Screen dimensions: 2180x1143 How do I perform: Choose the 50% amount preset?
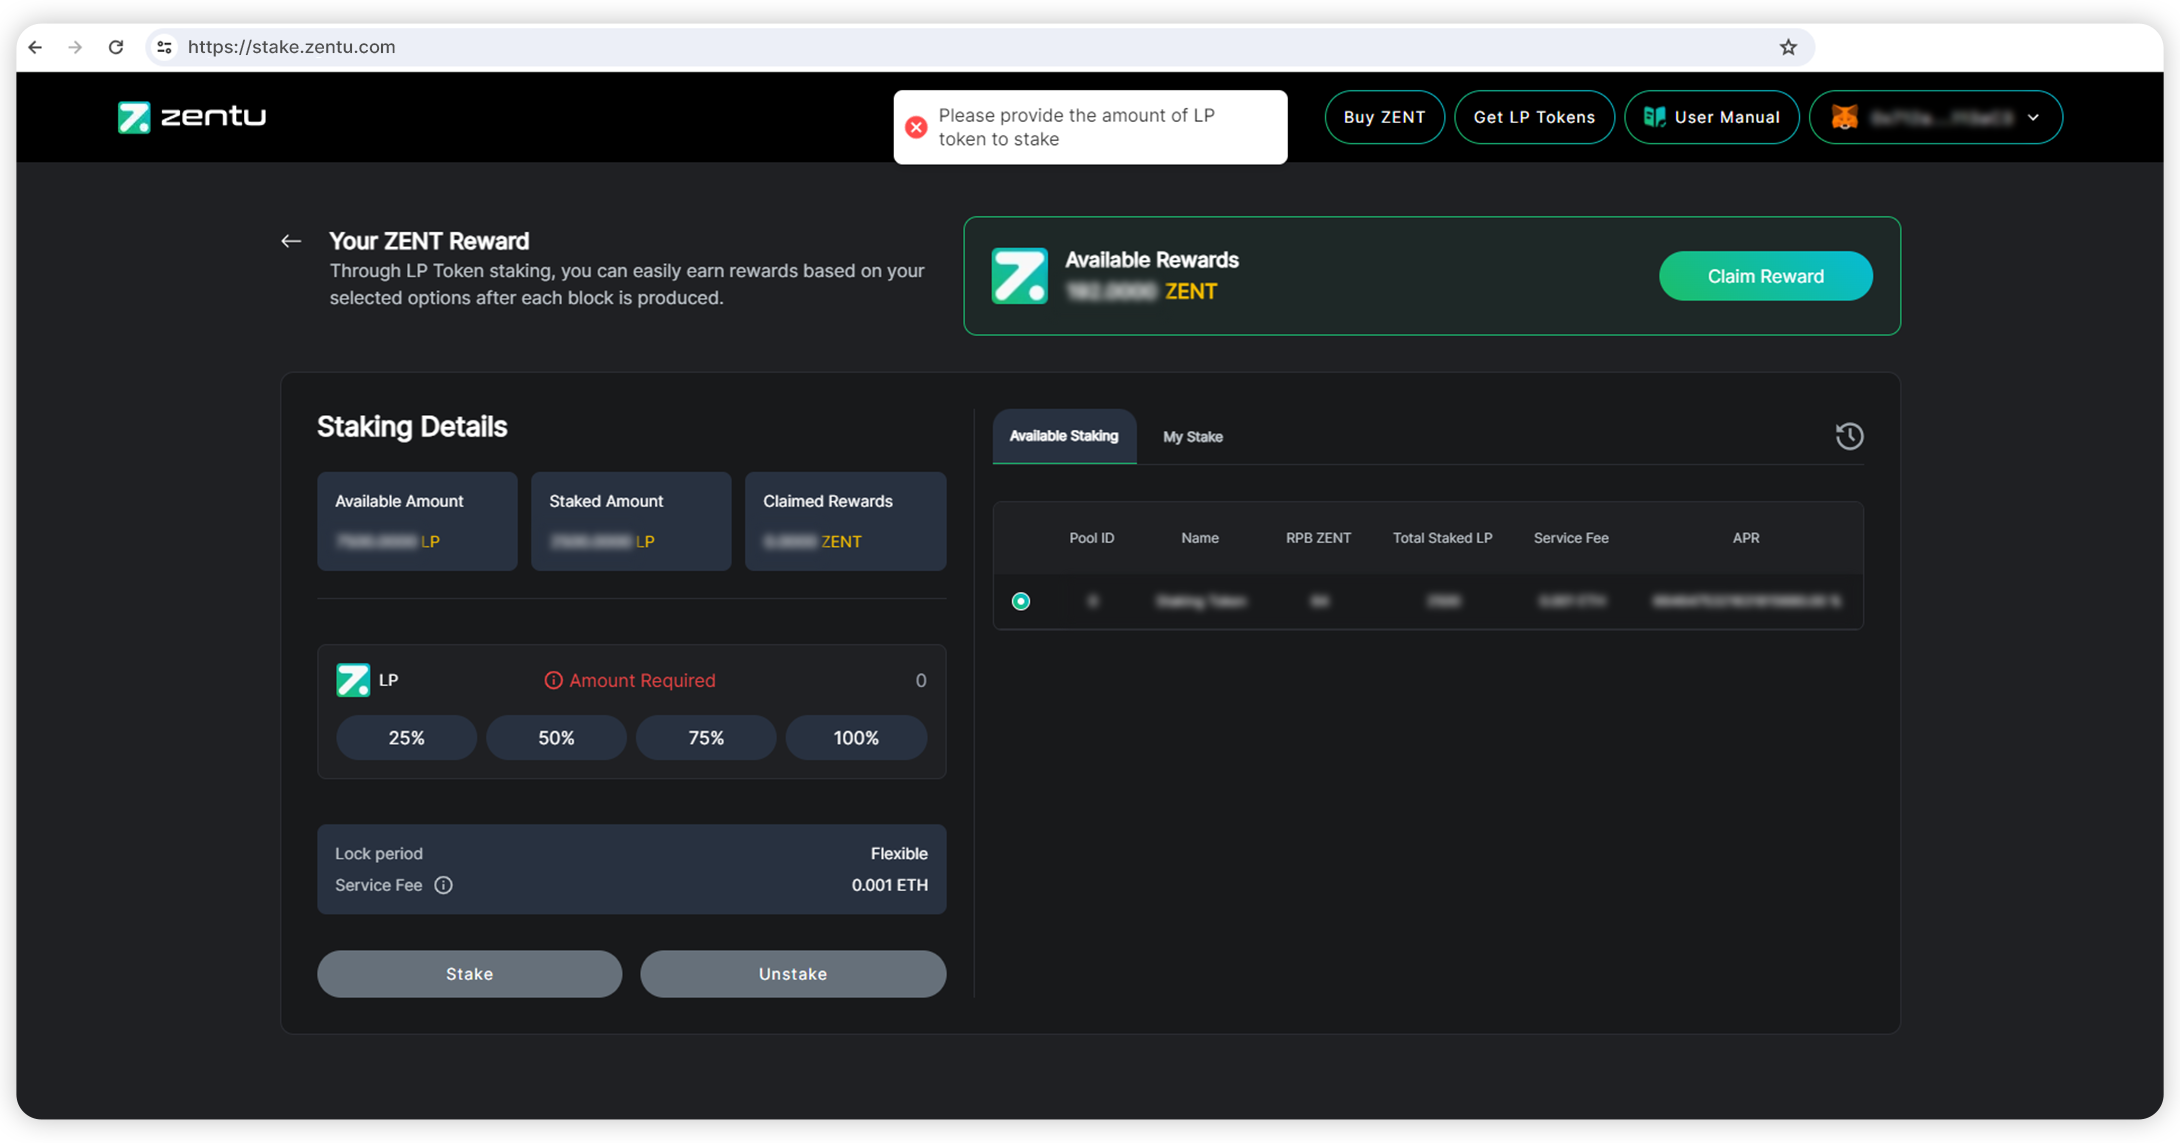[x=556, y=738]
